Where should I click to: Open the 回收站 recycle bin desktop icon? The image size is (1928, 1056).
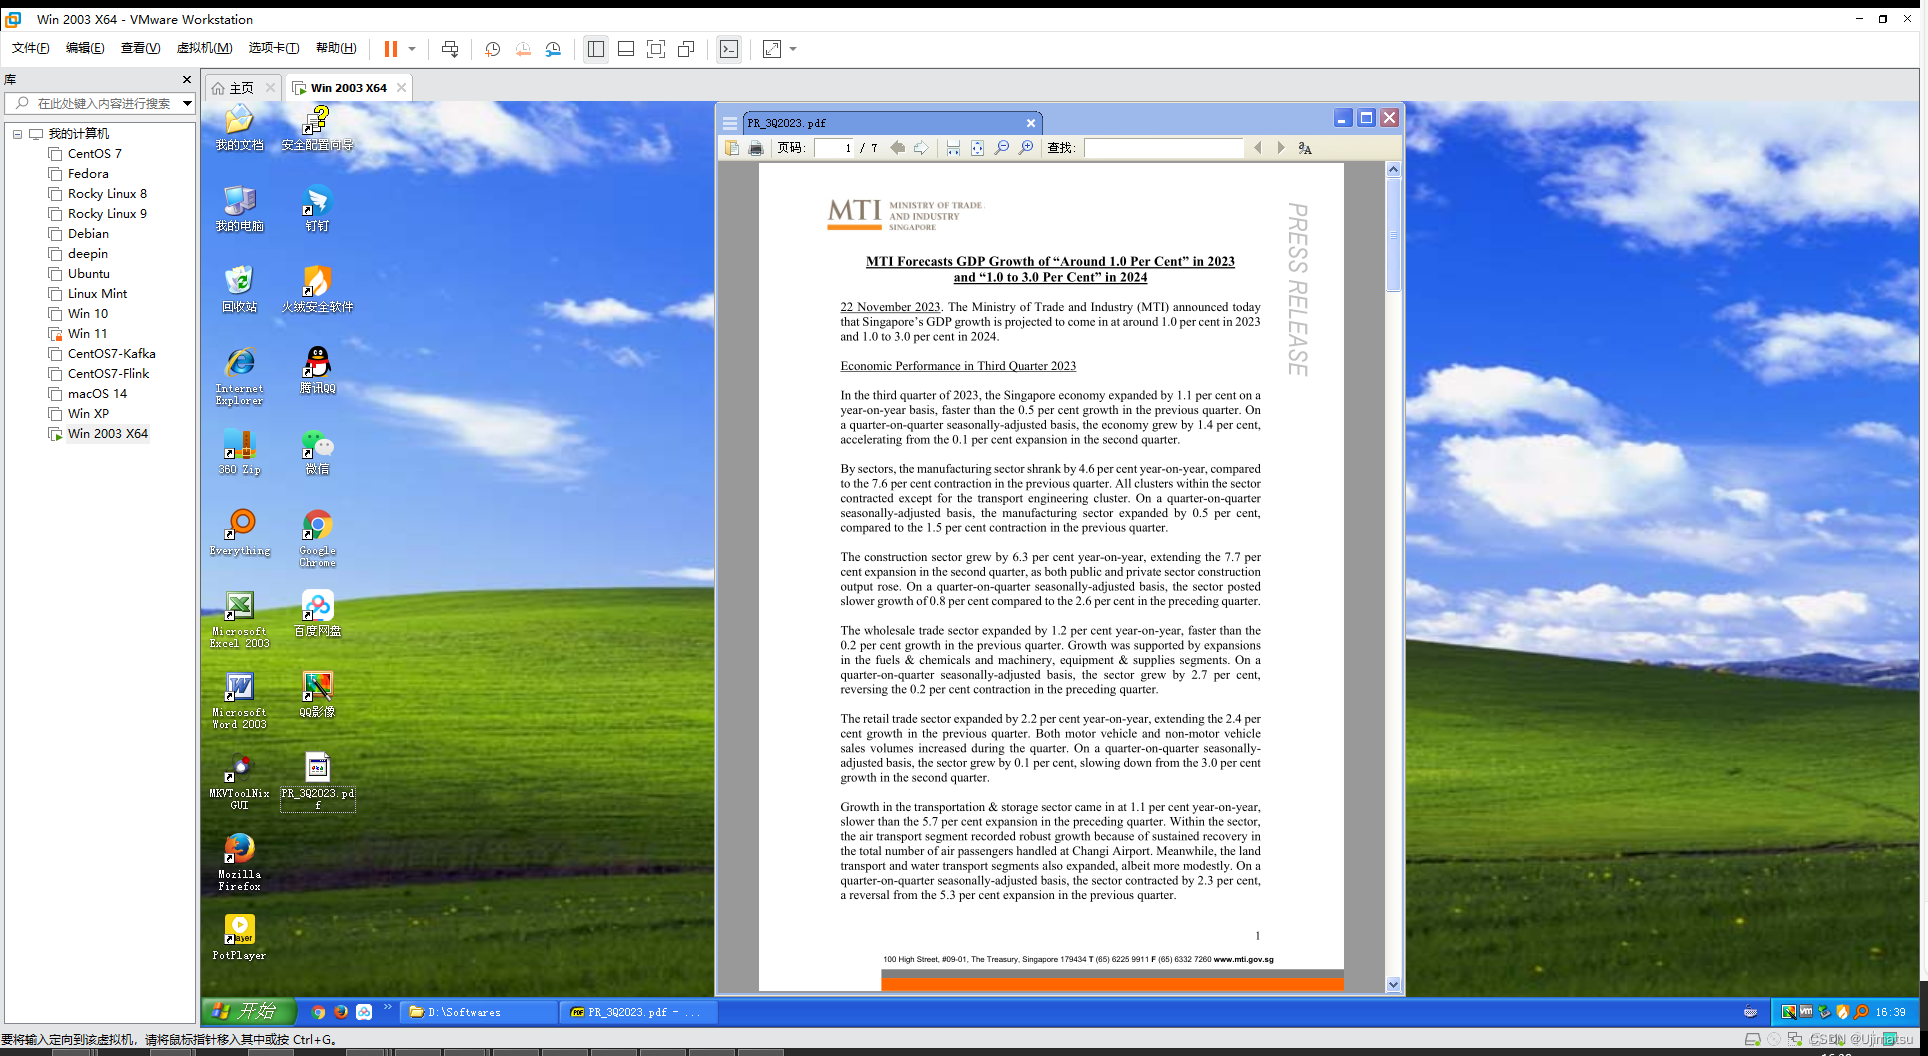(239, 289)
